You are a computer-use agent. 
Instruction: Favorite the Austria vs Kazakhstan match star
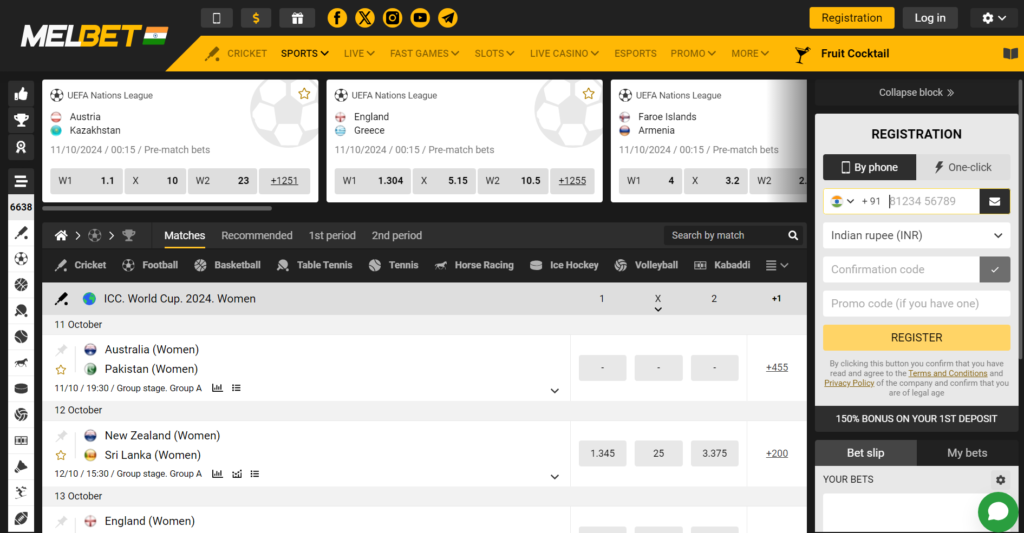pos(304,94)
